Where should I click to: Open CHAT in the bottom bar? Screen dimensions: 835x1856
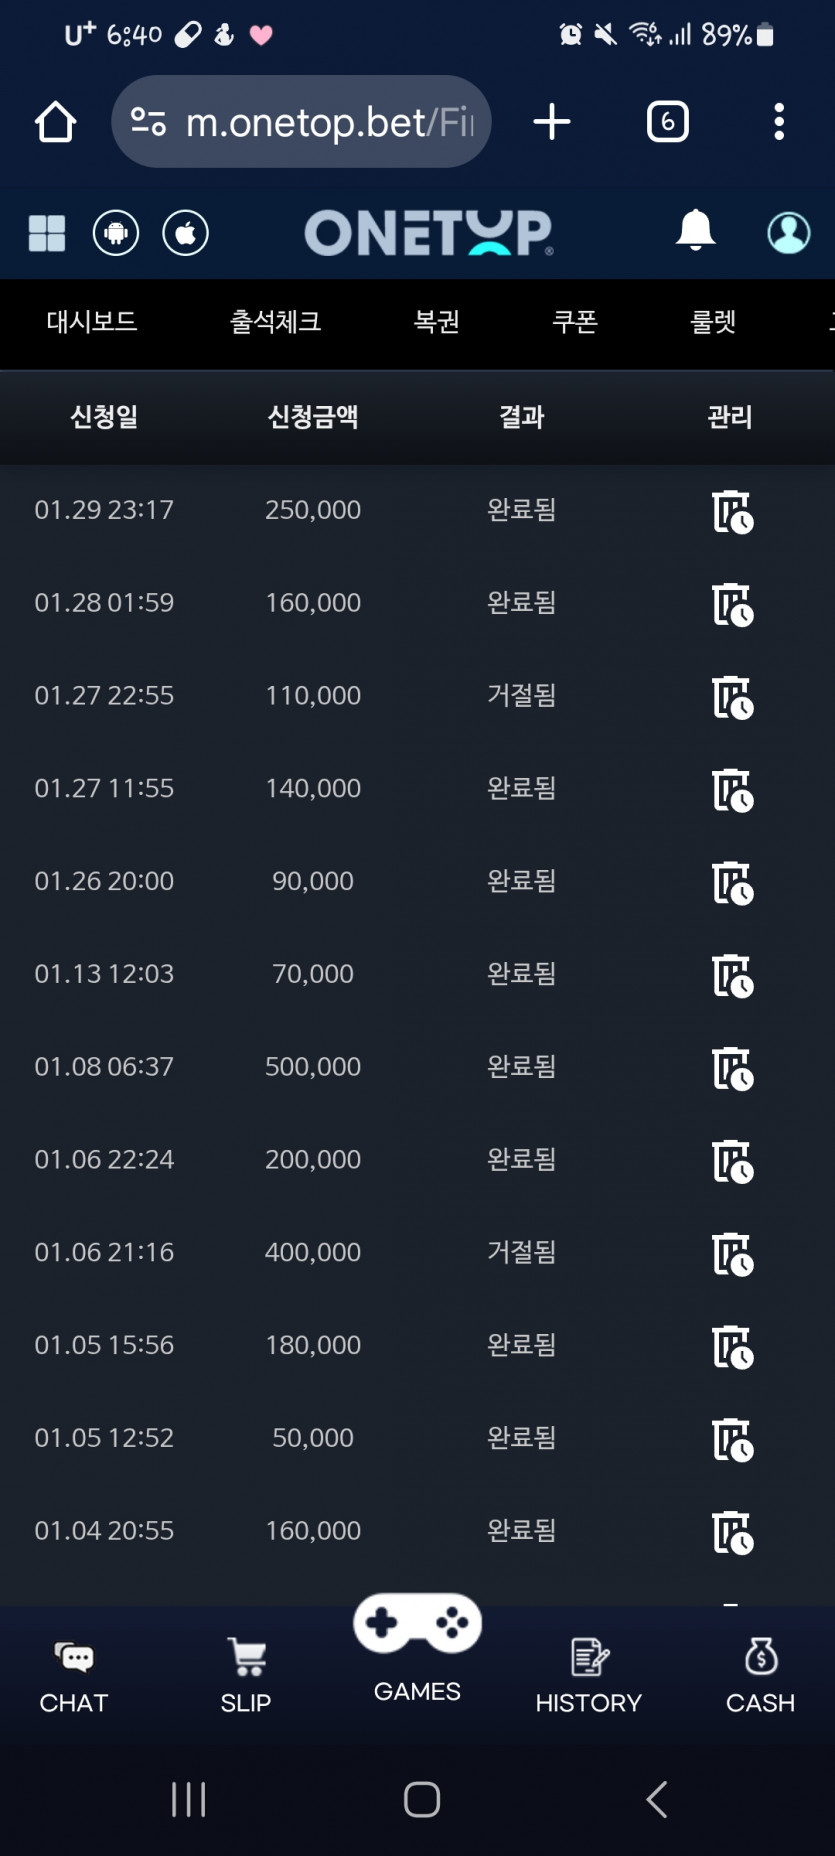(x=74, y=1677)
